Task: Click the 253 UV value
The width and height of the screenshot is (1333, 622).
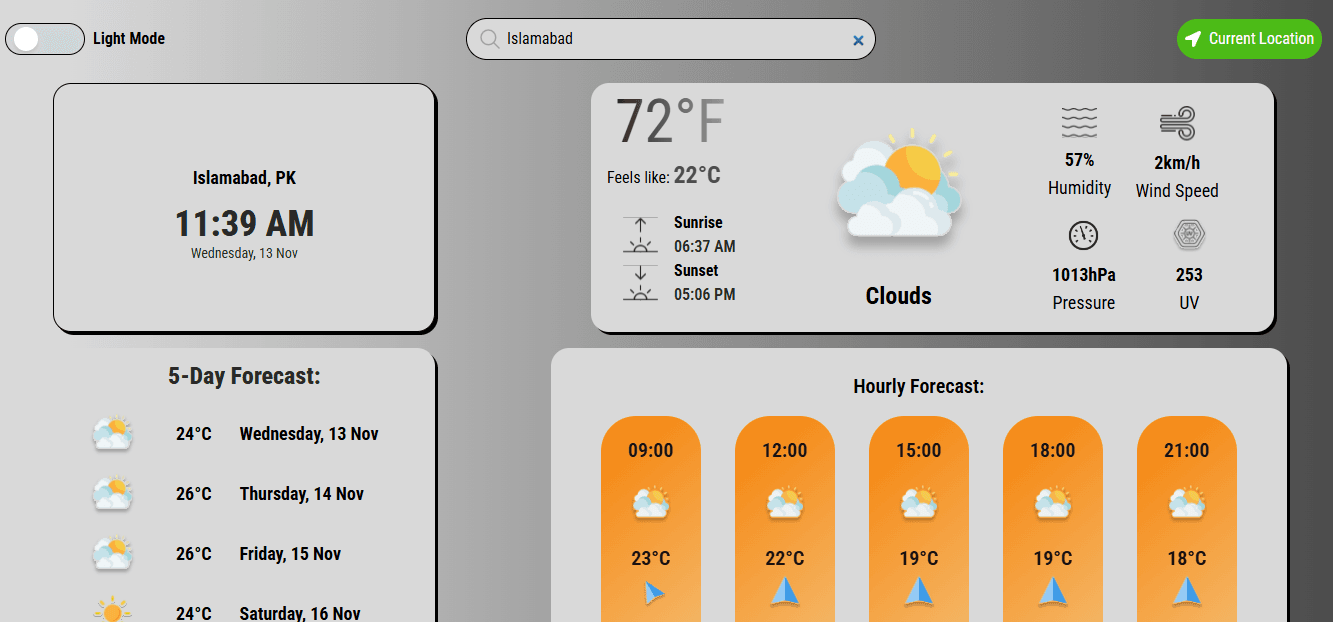Action: (1189, 275)
